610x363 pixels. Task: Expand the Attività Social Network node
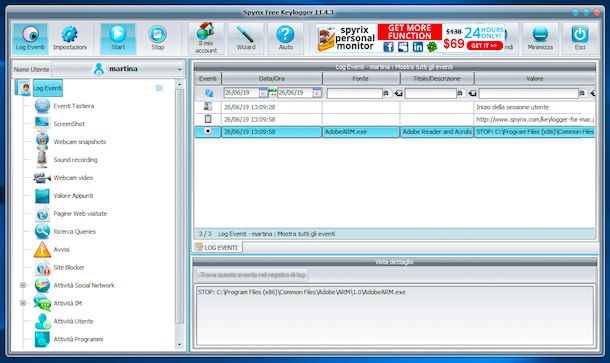(23, 285)
